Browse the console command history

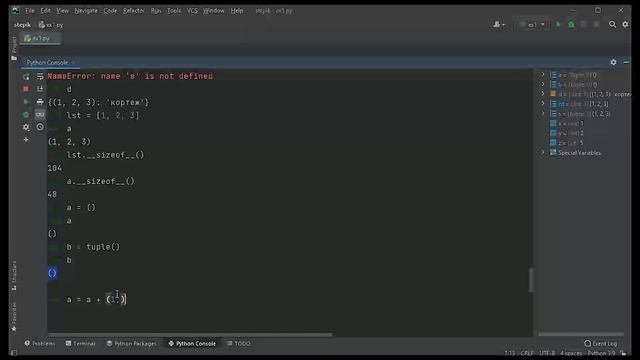(40, 127)
